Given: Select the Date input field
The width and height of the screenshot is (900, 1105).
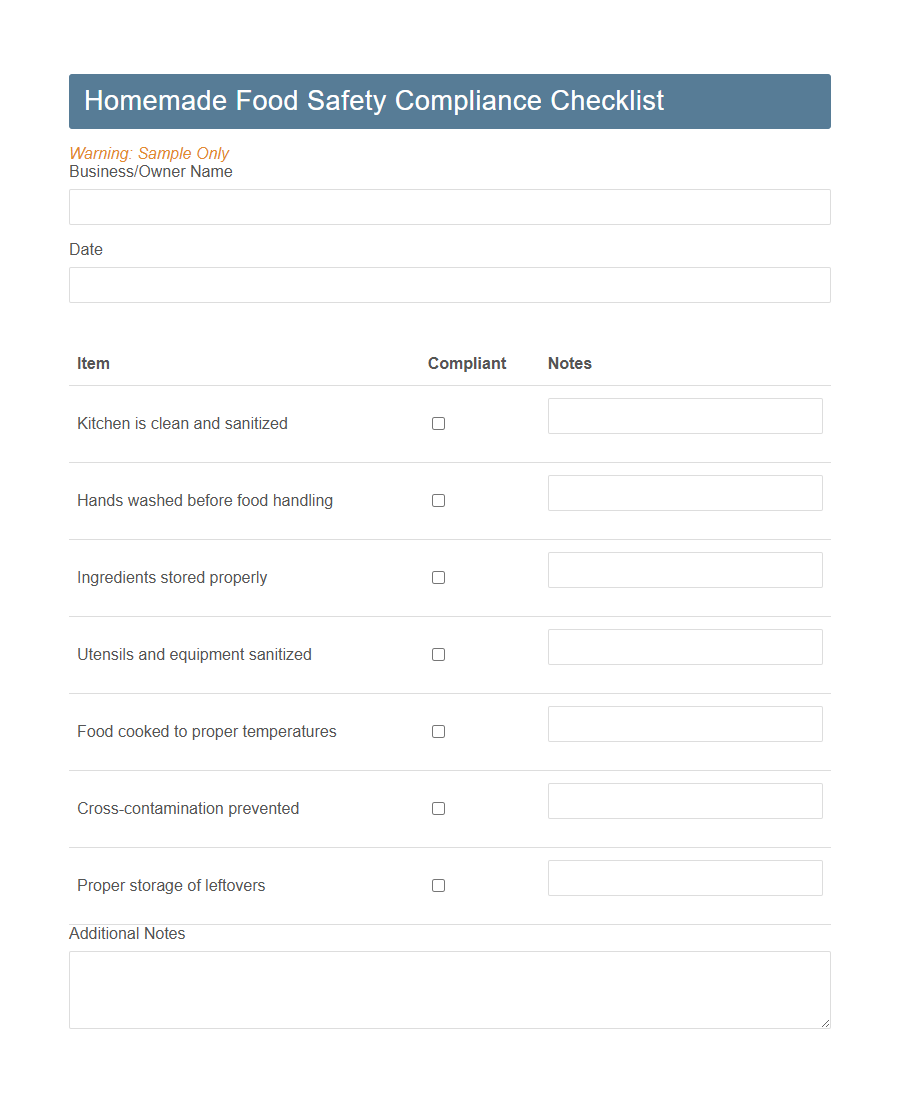Looking at the screenshot, I should click(x=449, y=285).
